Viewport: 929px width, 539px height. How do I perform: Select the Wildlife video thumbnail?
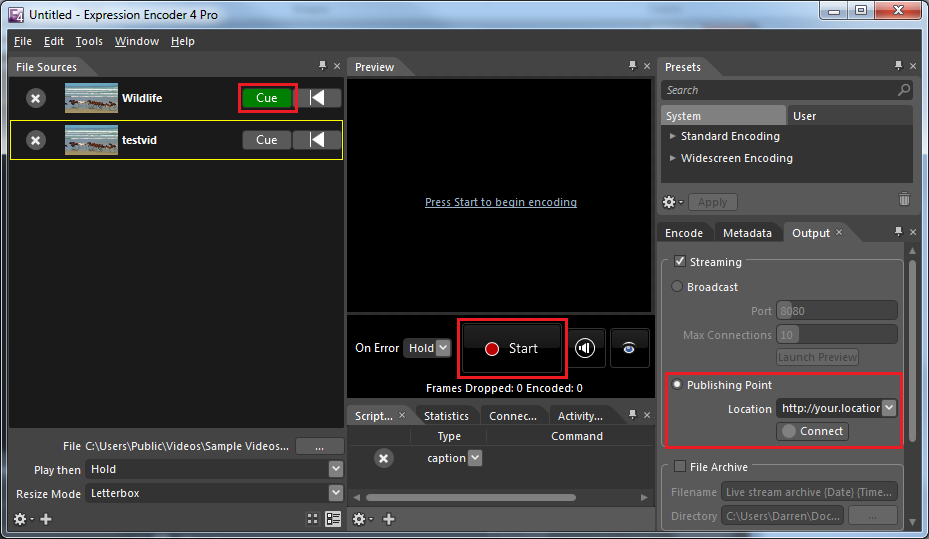(x=91, y=98)
